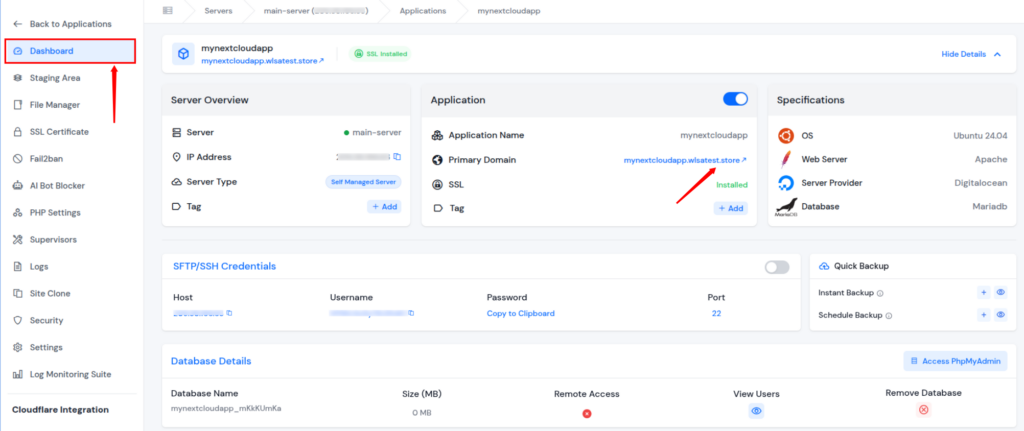
Task: Click the DigitalOcean provider icon
Action: tap(786, 183)
